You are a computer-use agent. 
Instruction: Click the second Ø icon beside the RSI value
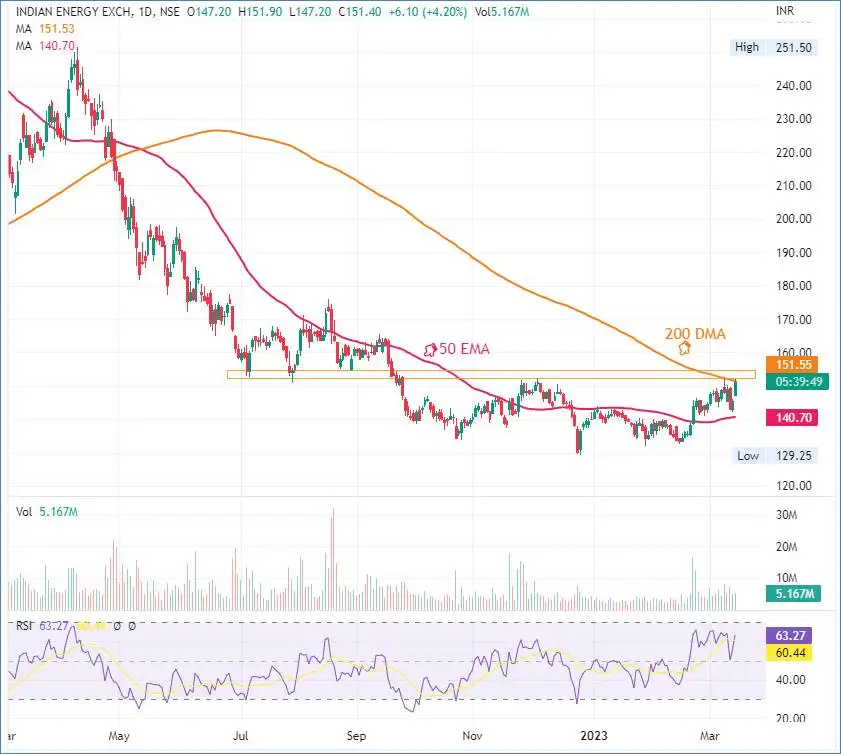(132, 626)
